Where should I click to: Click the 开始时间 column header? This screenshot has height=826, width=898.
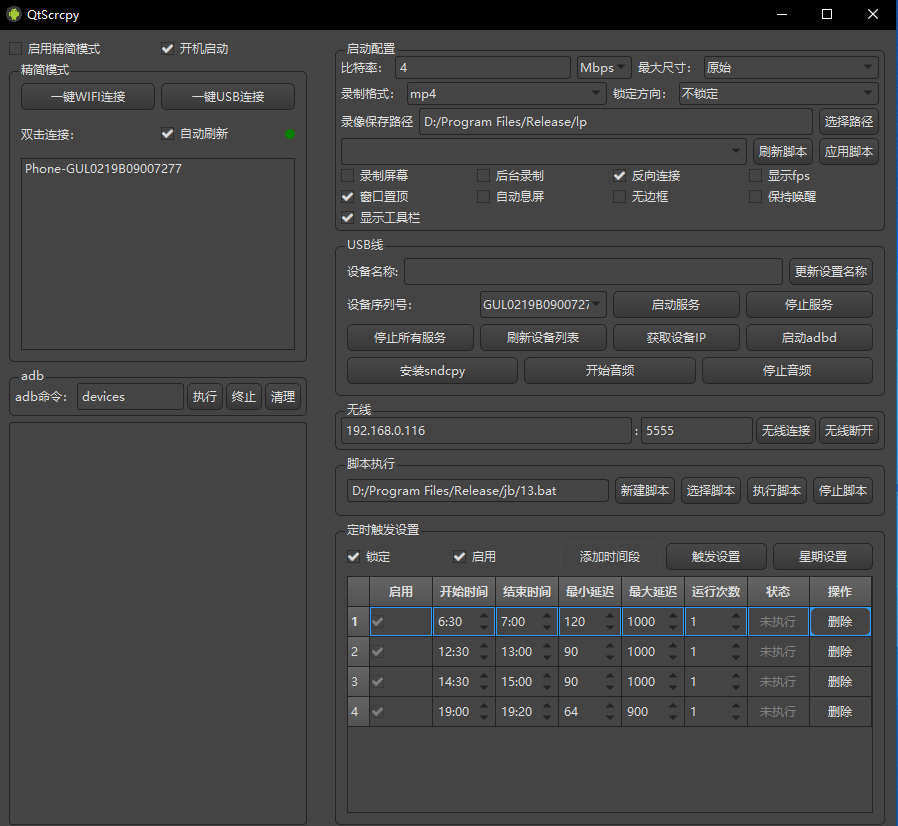coord(464,592)
